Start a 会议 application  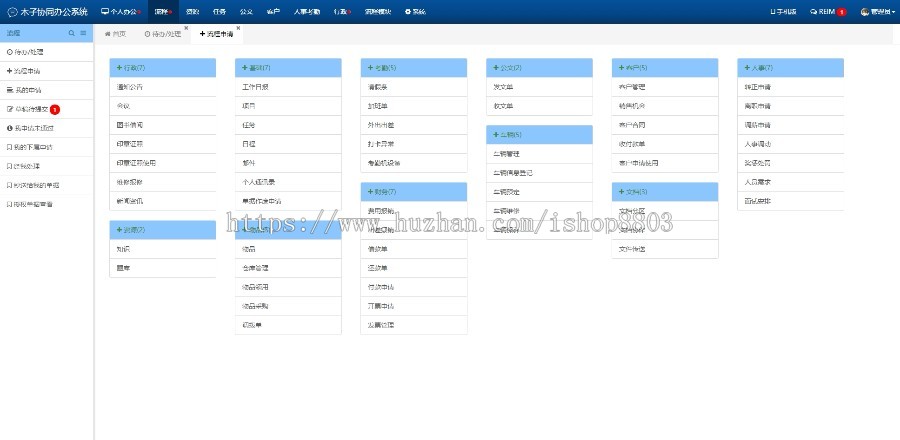(x=162, y=106)
